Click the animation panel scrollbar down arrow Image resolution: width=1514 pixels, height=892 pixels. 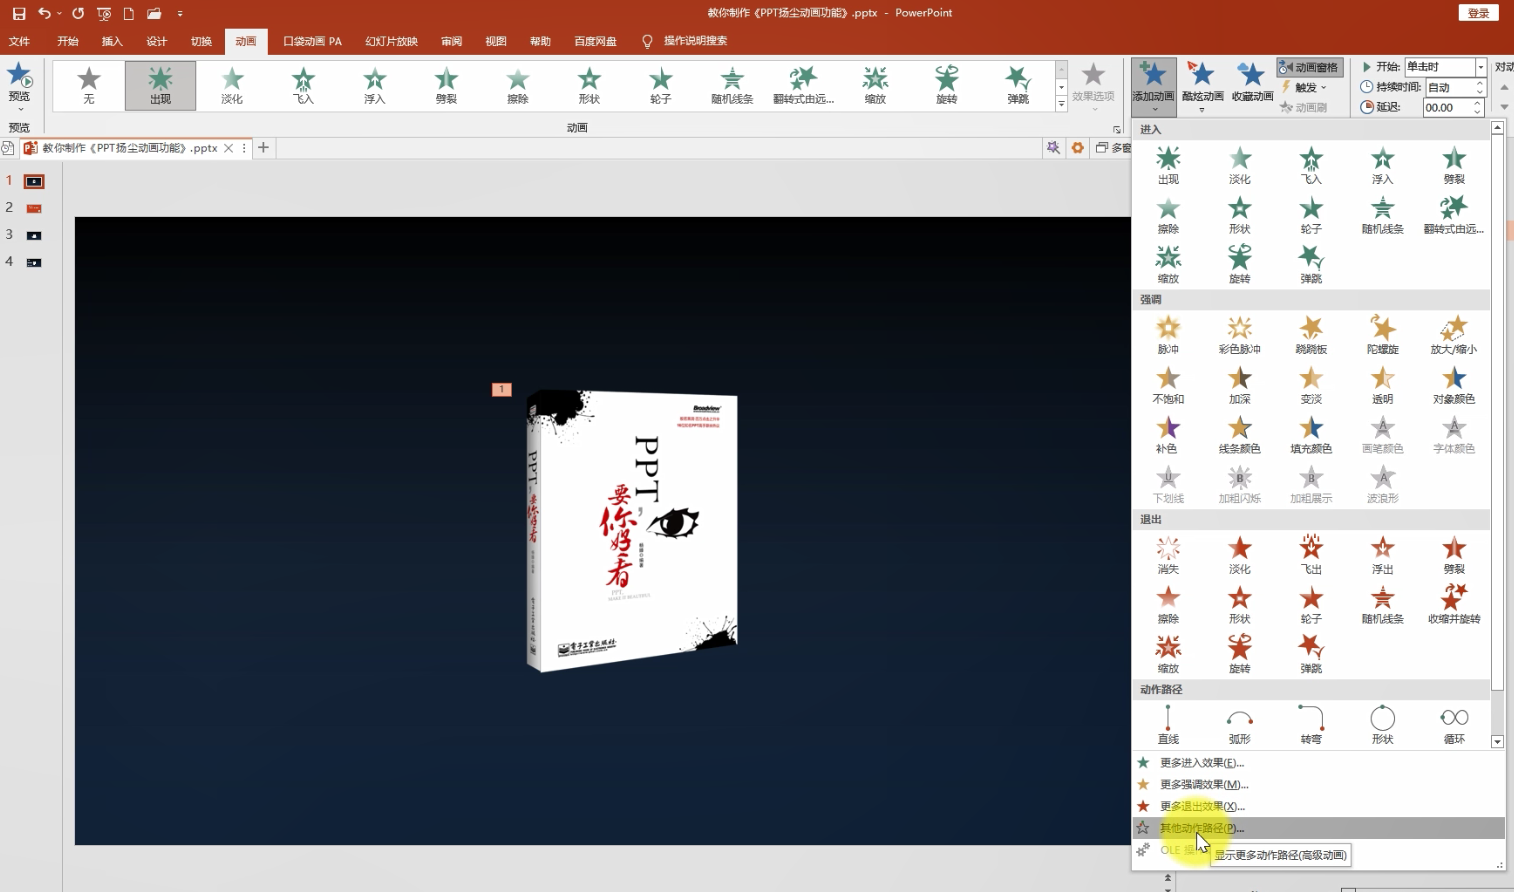point(1497,742)
